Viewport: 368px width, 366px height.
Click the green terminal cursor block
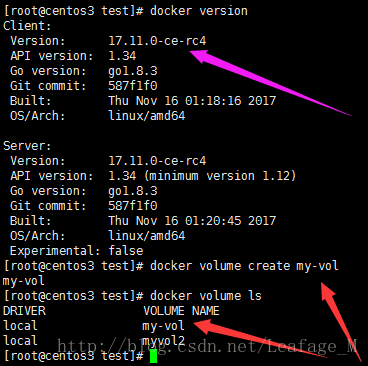coord(153,356)
